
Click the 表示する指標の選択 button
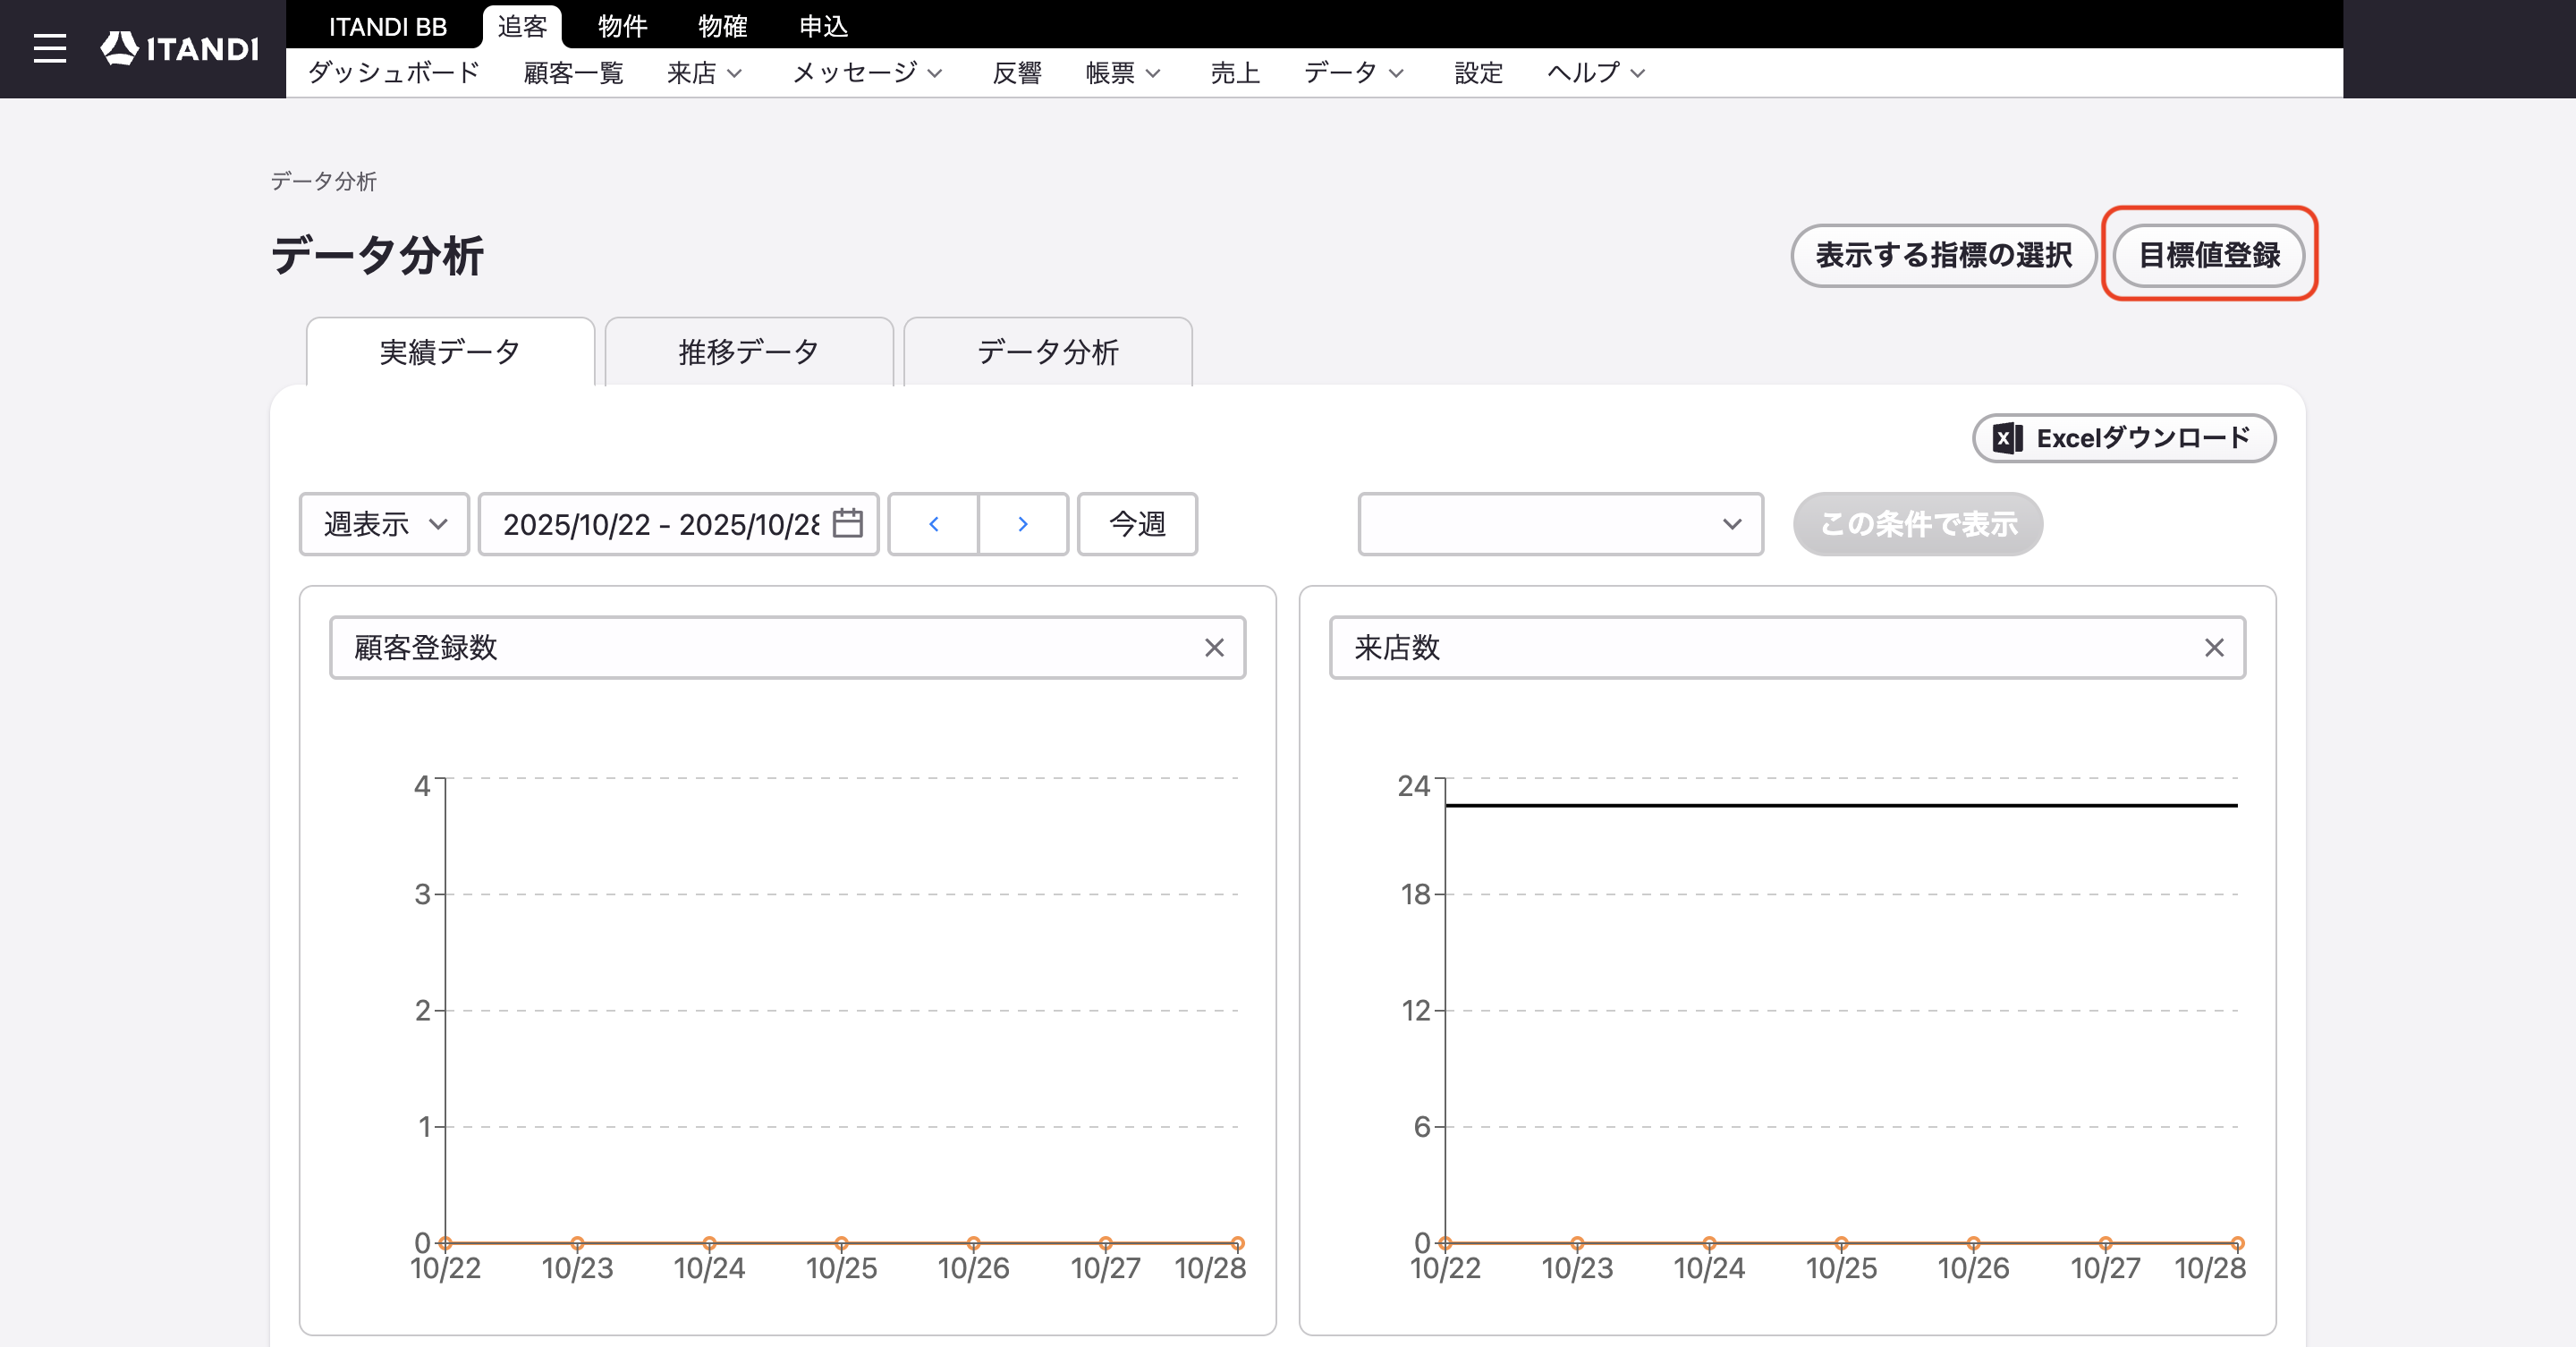1943,256
